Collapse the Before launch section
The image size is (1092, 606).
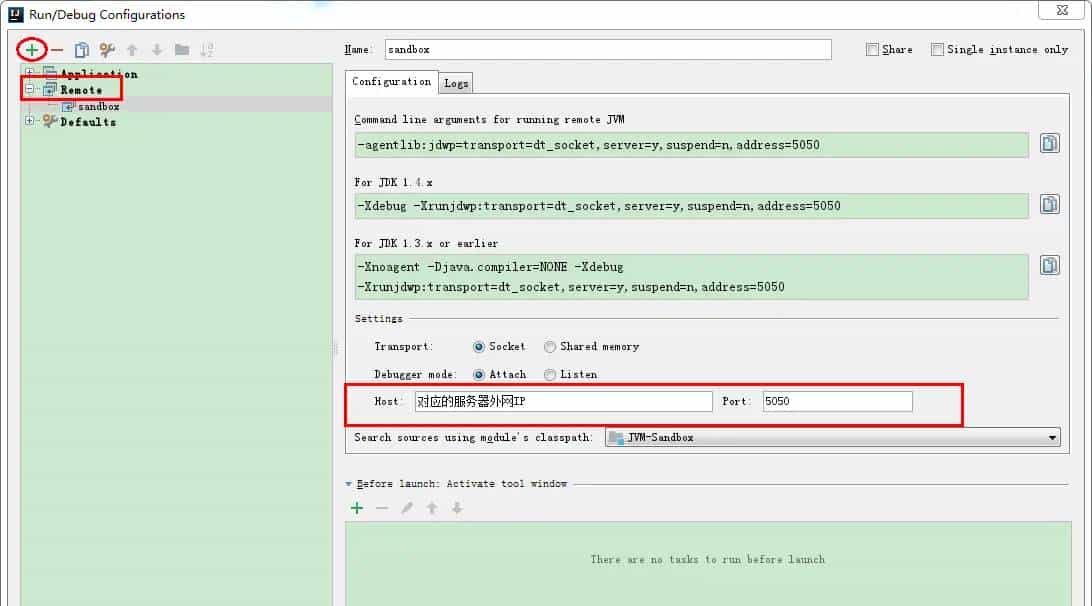(x=348, y=483)
